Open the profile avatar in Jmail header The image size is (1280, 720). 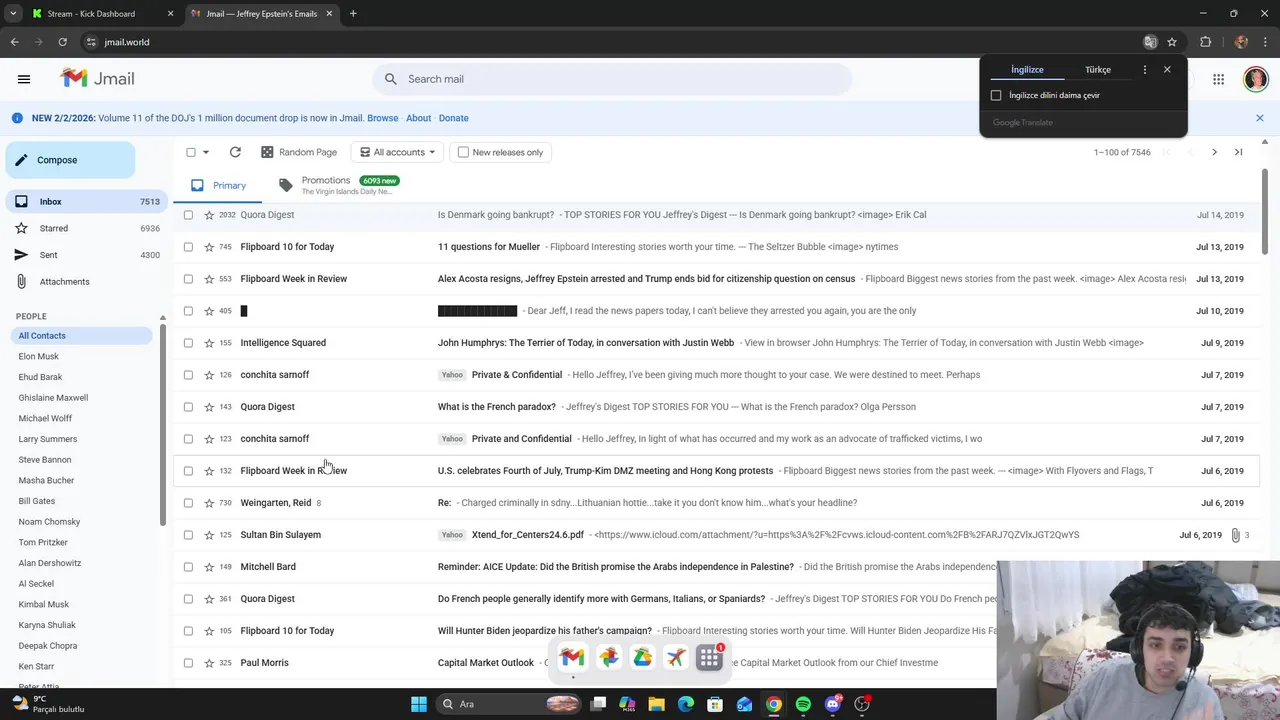pos(1255,79)
